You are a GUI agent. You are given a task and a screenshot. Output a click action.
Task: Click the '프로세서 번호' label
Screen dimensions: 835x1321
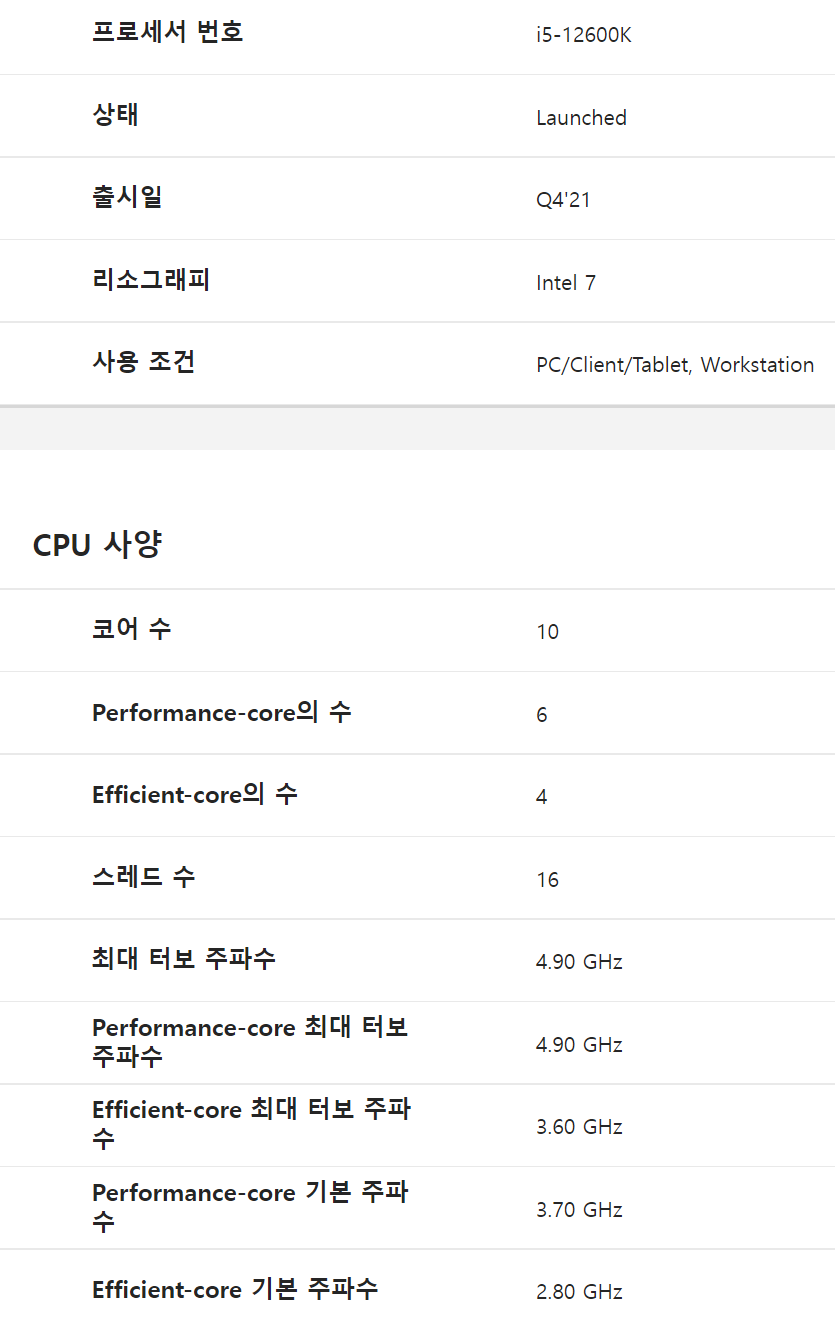(x=167, y=33)
